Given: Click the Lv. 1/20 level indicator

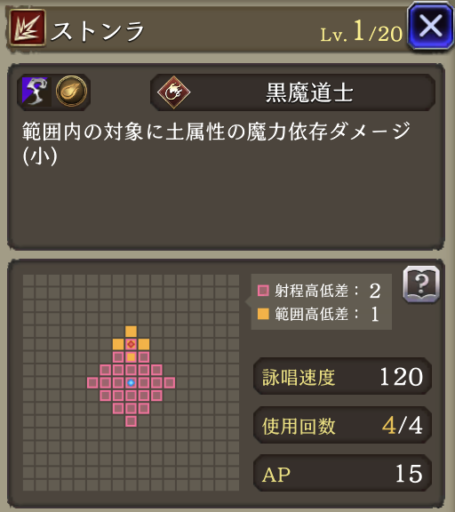Looking at the screenshot, I should (x=361, y=32).
